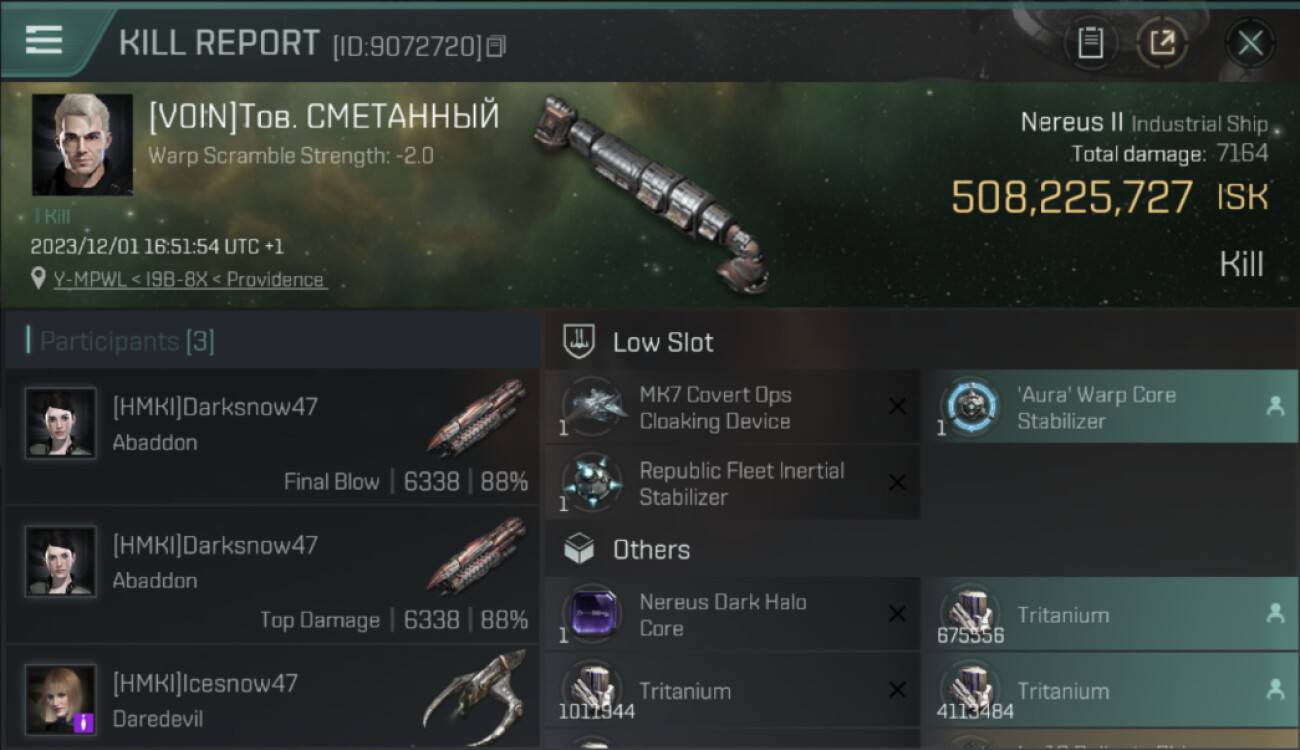Image resolution: width=1300 pixels, height=750 pixels.
Task: Open Icesnow47 Daredevil participant entry
Action: coord(272,700)
